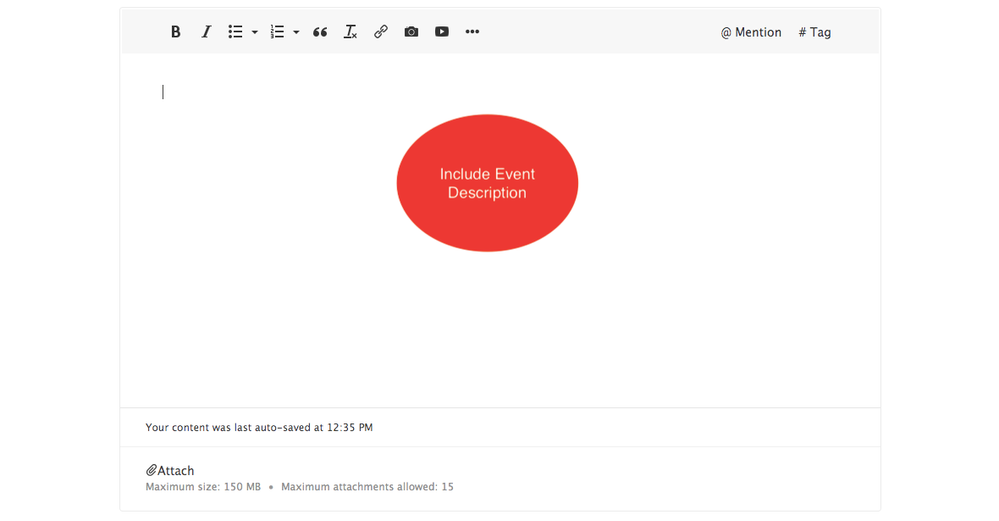Toggle italic formatting

206,32
